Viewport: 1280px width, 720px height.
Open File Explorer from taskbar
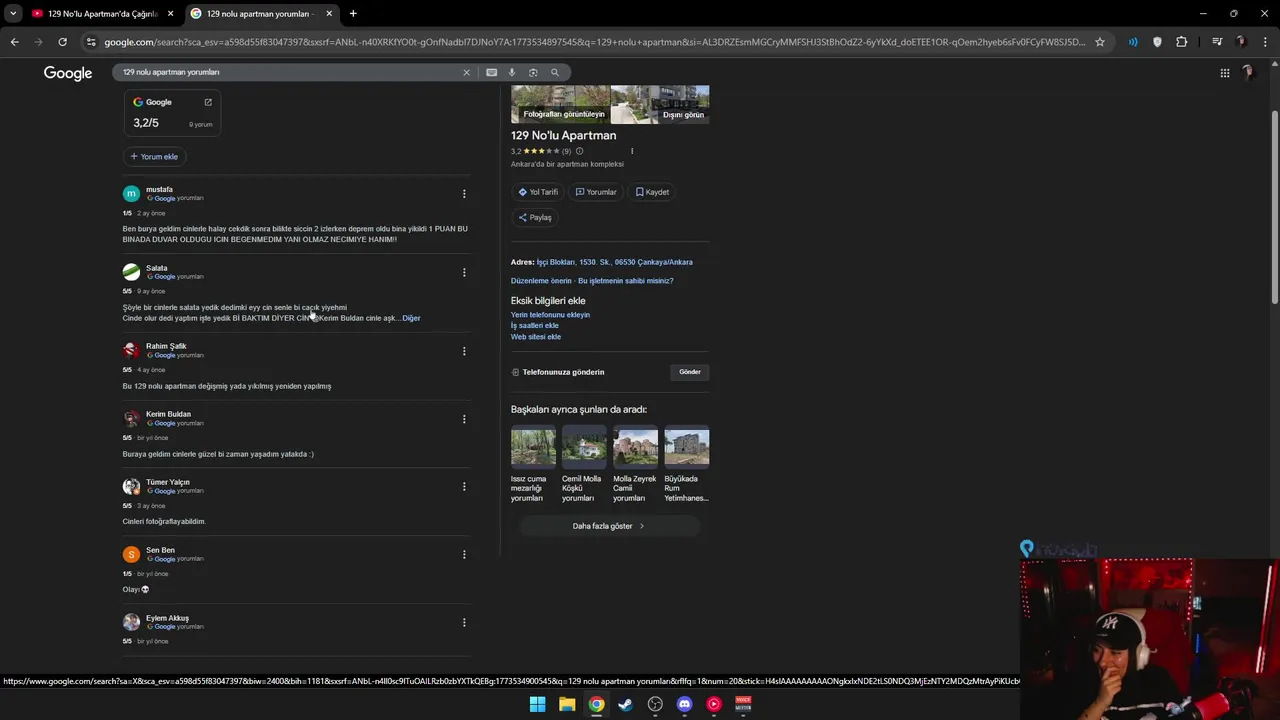tap(567, 704)
